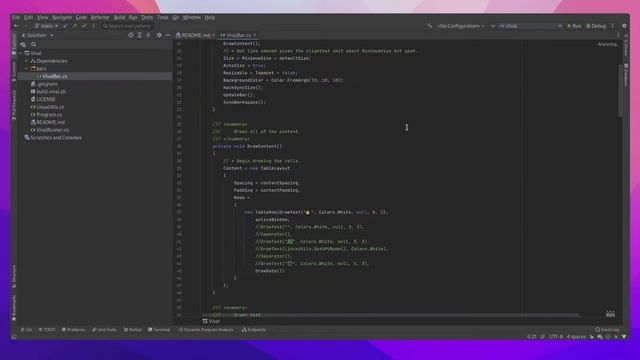Click the 4 spaces indent indicator
640x360 pixels.
(x=576, y=337)
